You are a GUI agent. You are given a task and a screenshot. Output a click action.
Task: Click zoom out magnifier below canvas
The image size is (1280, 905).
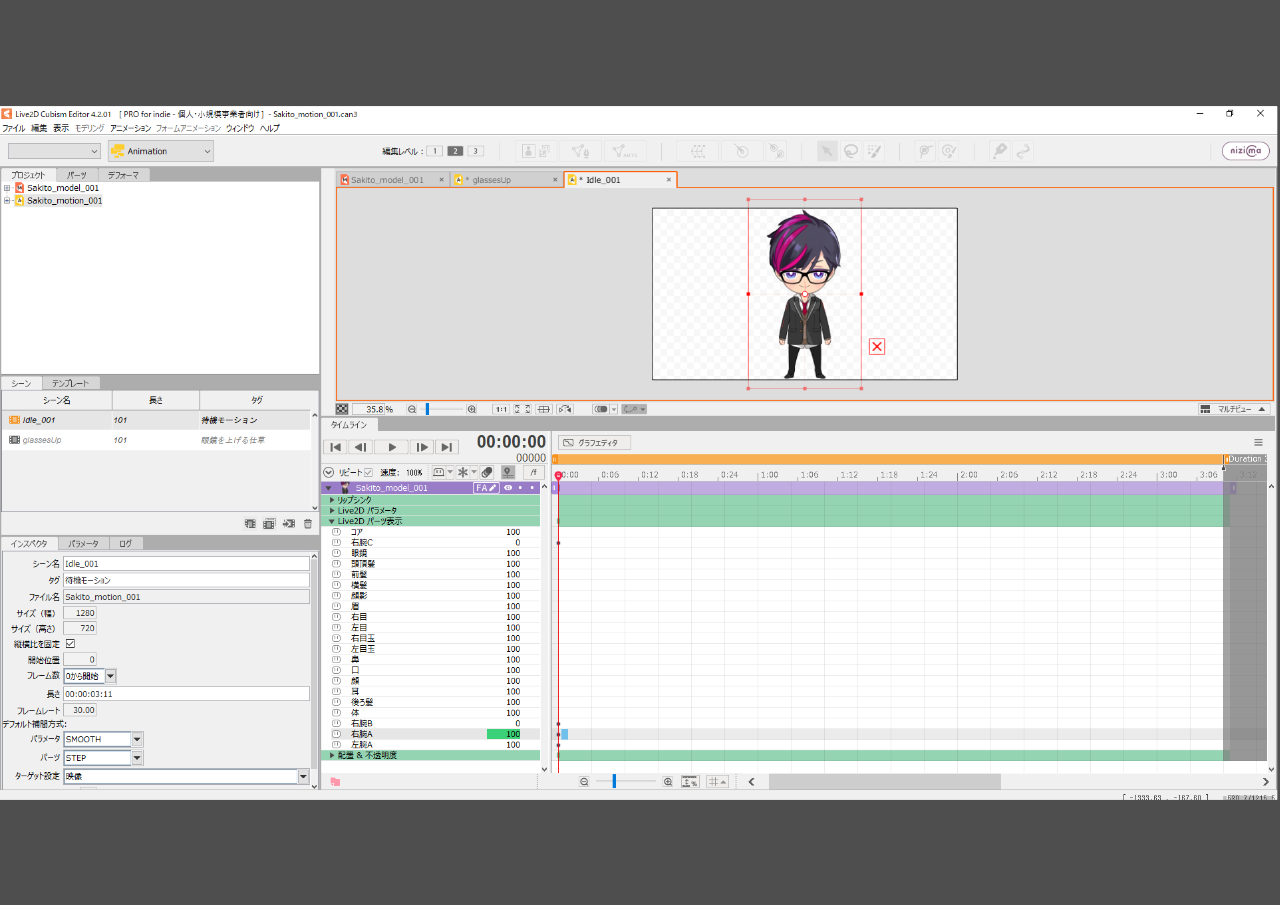click(412, 409)
